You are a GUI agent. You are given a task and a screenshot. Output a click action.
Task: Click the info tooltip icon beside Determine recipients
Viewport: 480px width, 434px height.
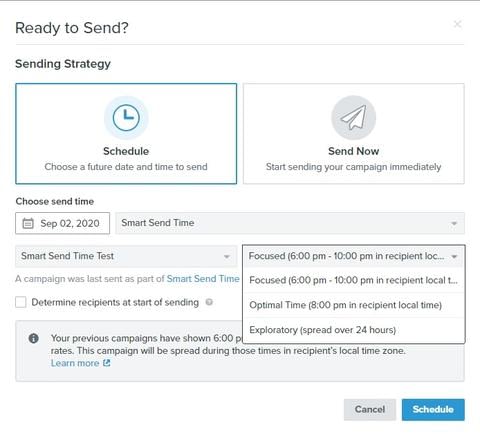pos(209,302)
